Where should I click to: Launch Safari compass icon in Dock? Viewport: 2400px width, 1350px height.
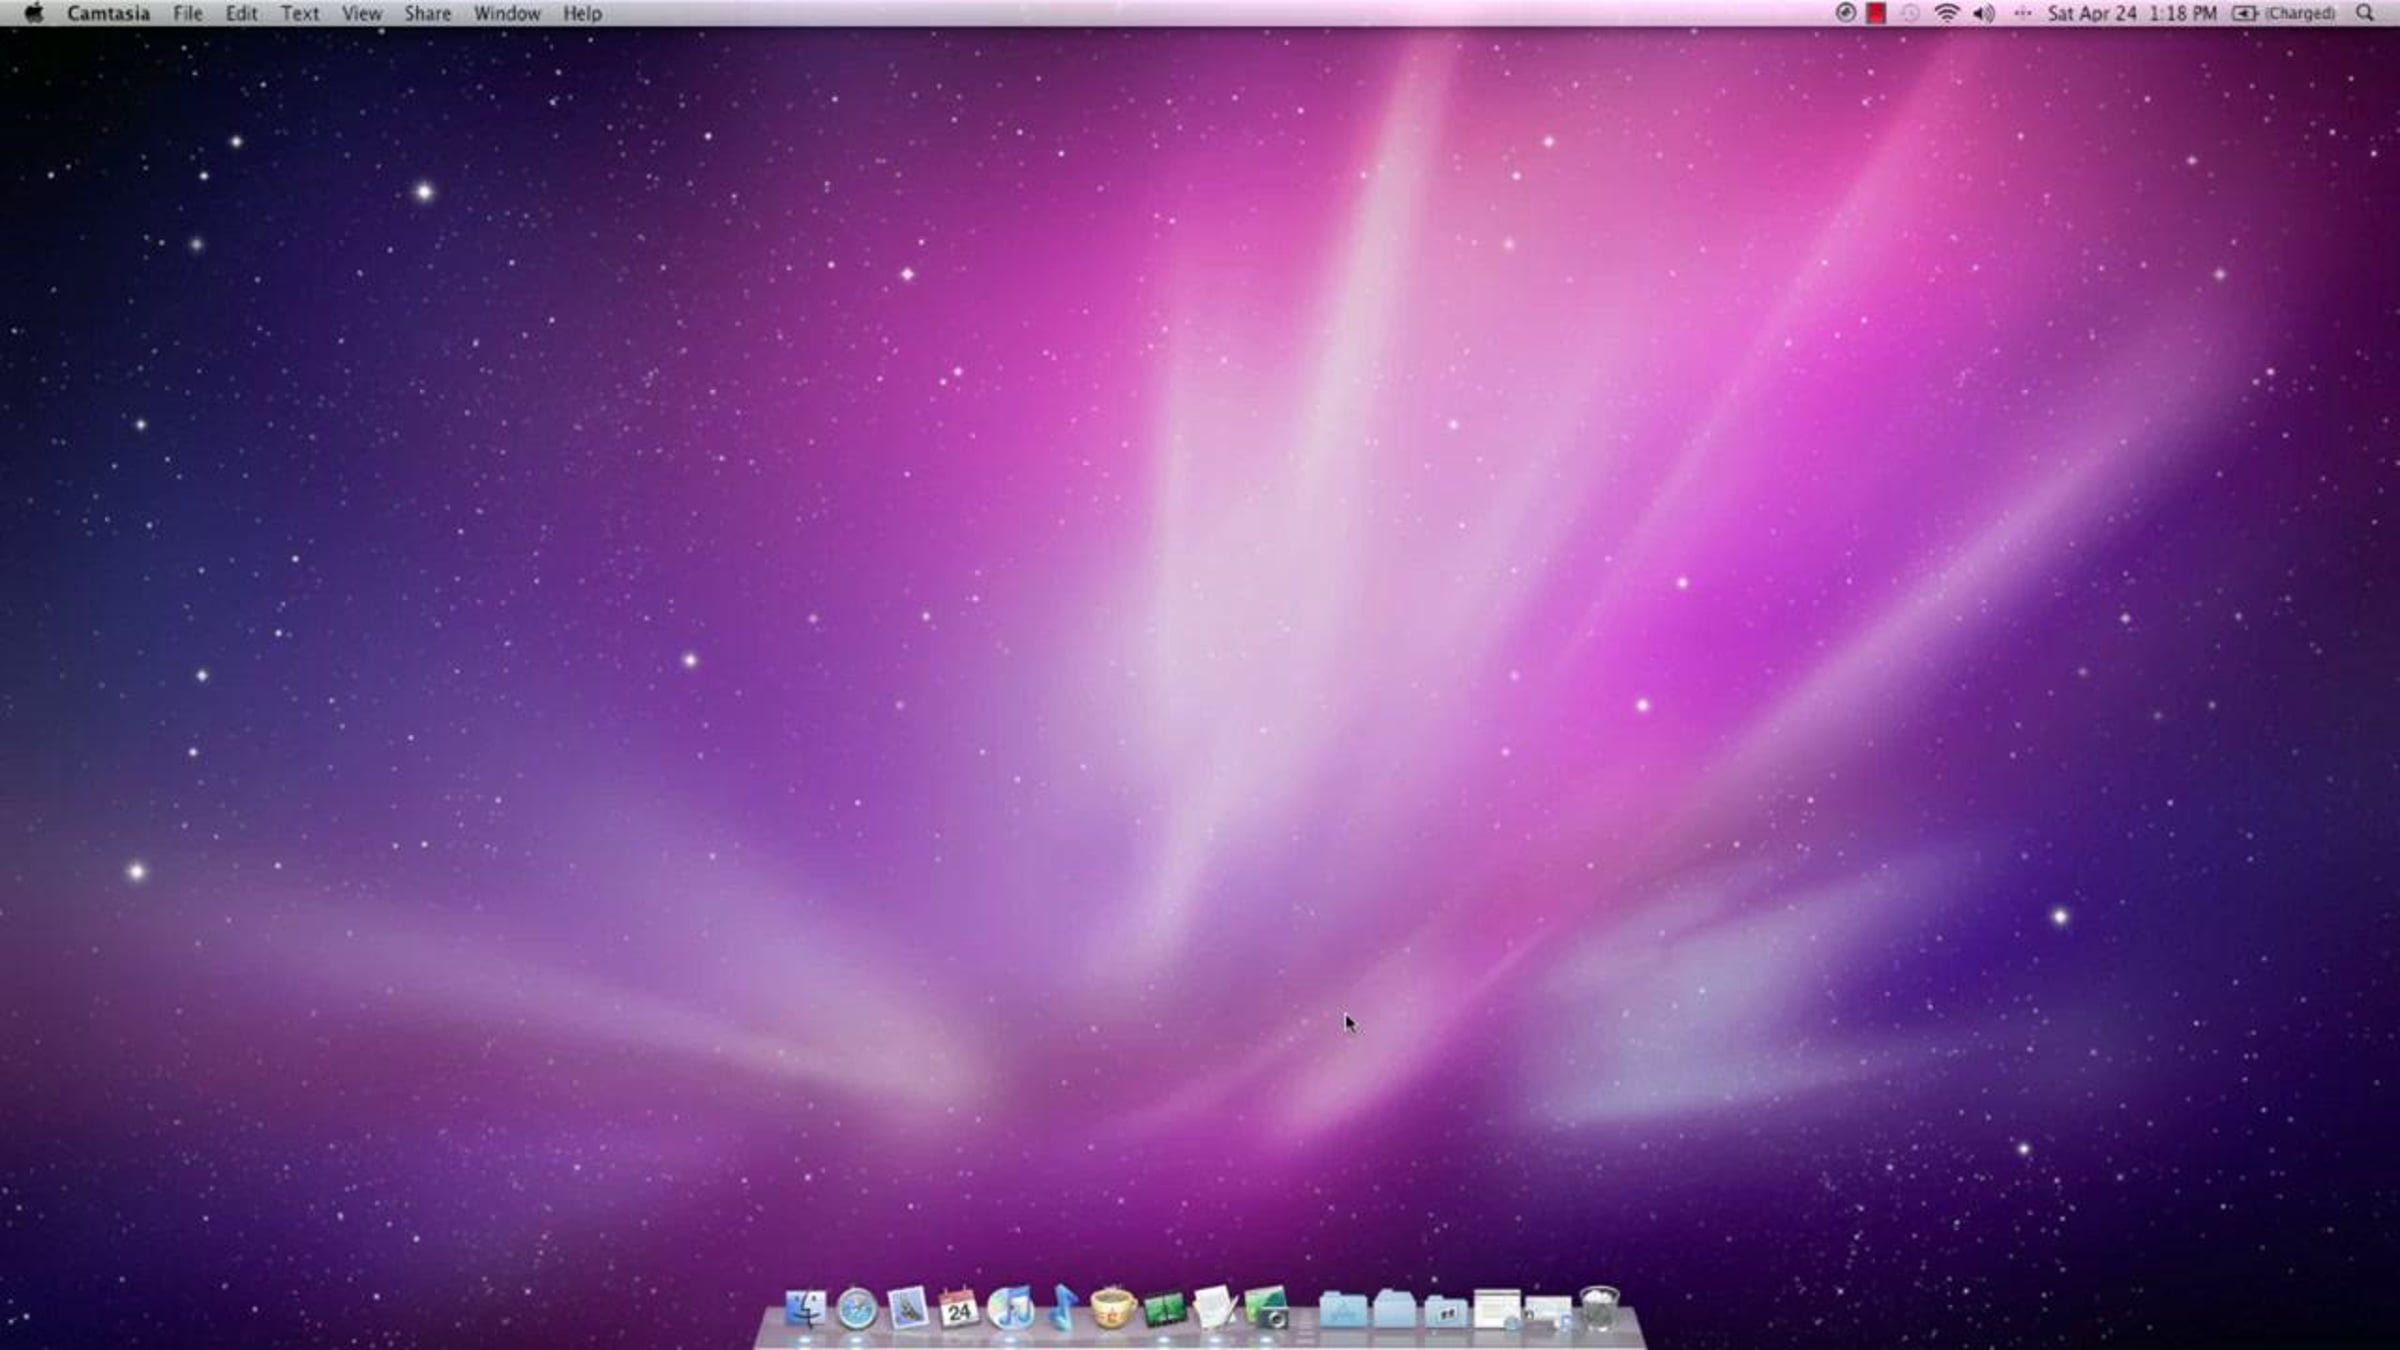[857, 1308]
